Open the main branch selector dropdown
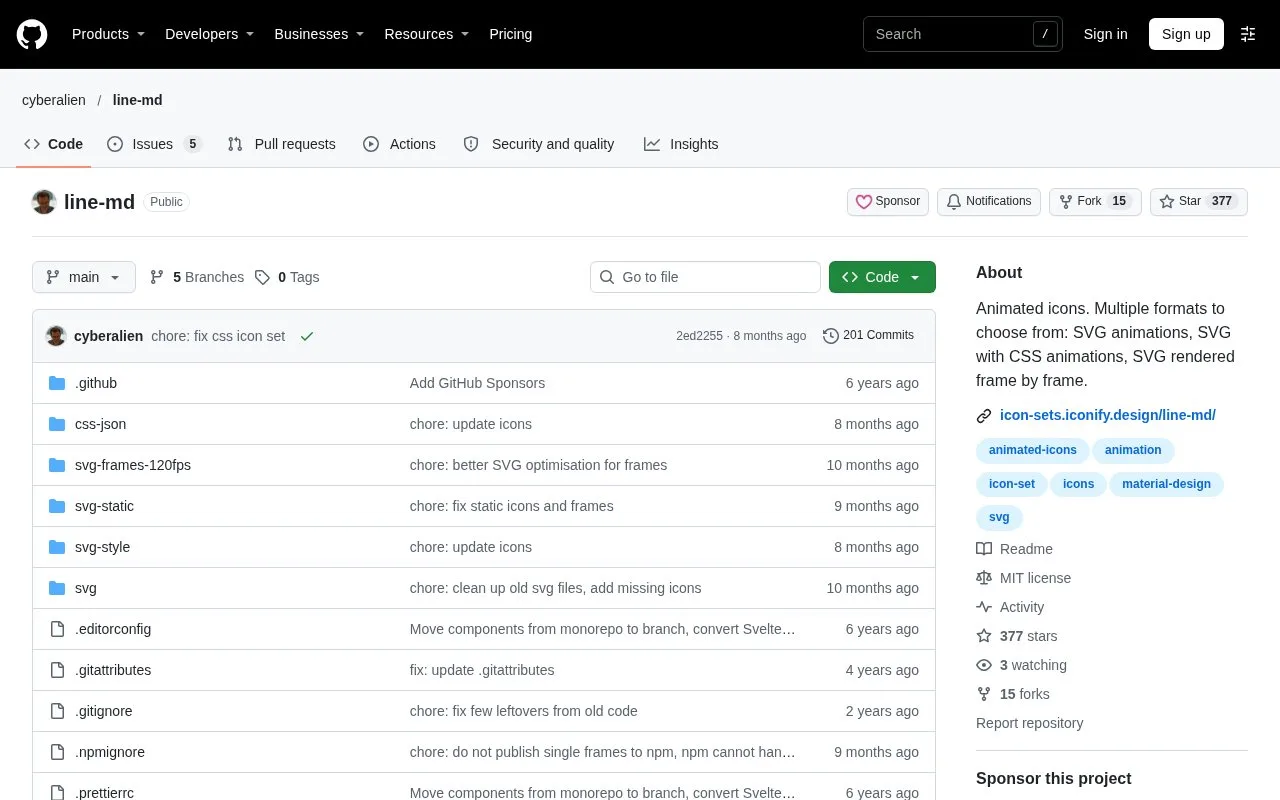 (x=84, y=277)
